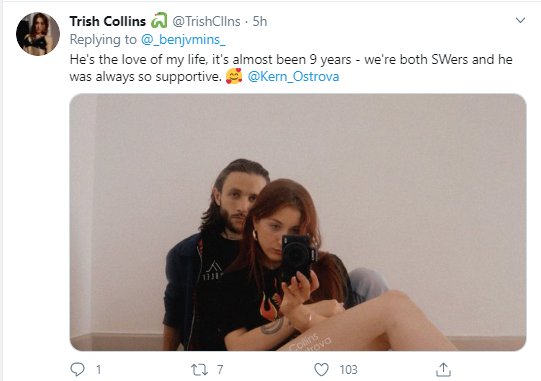Viewport: 541px width, 381px height.
Task: Retweet this tweet using the retweet icon
Action: (x=200, y=370)
